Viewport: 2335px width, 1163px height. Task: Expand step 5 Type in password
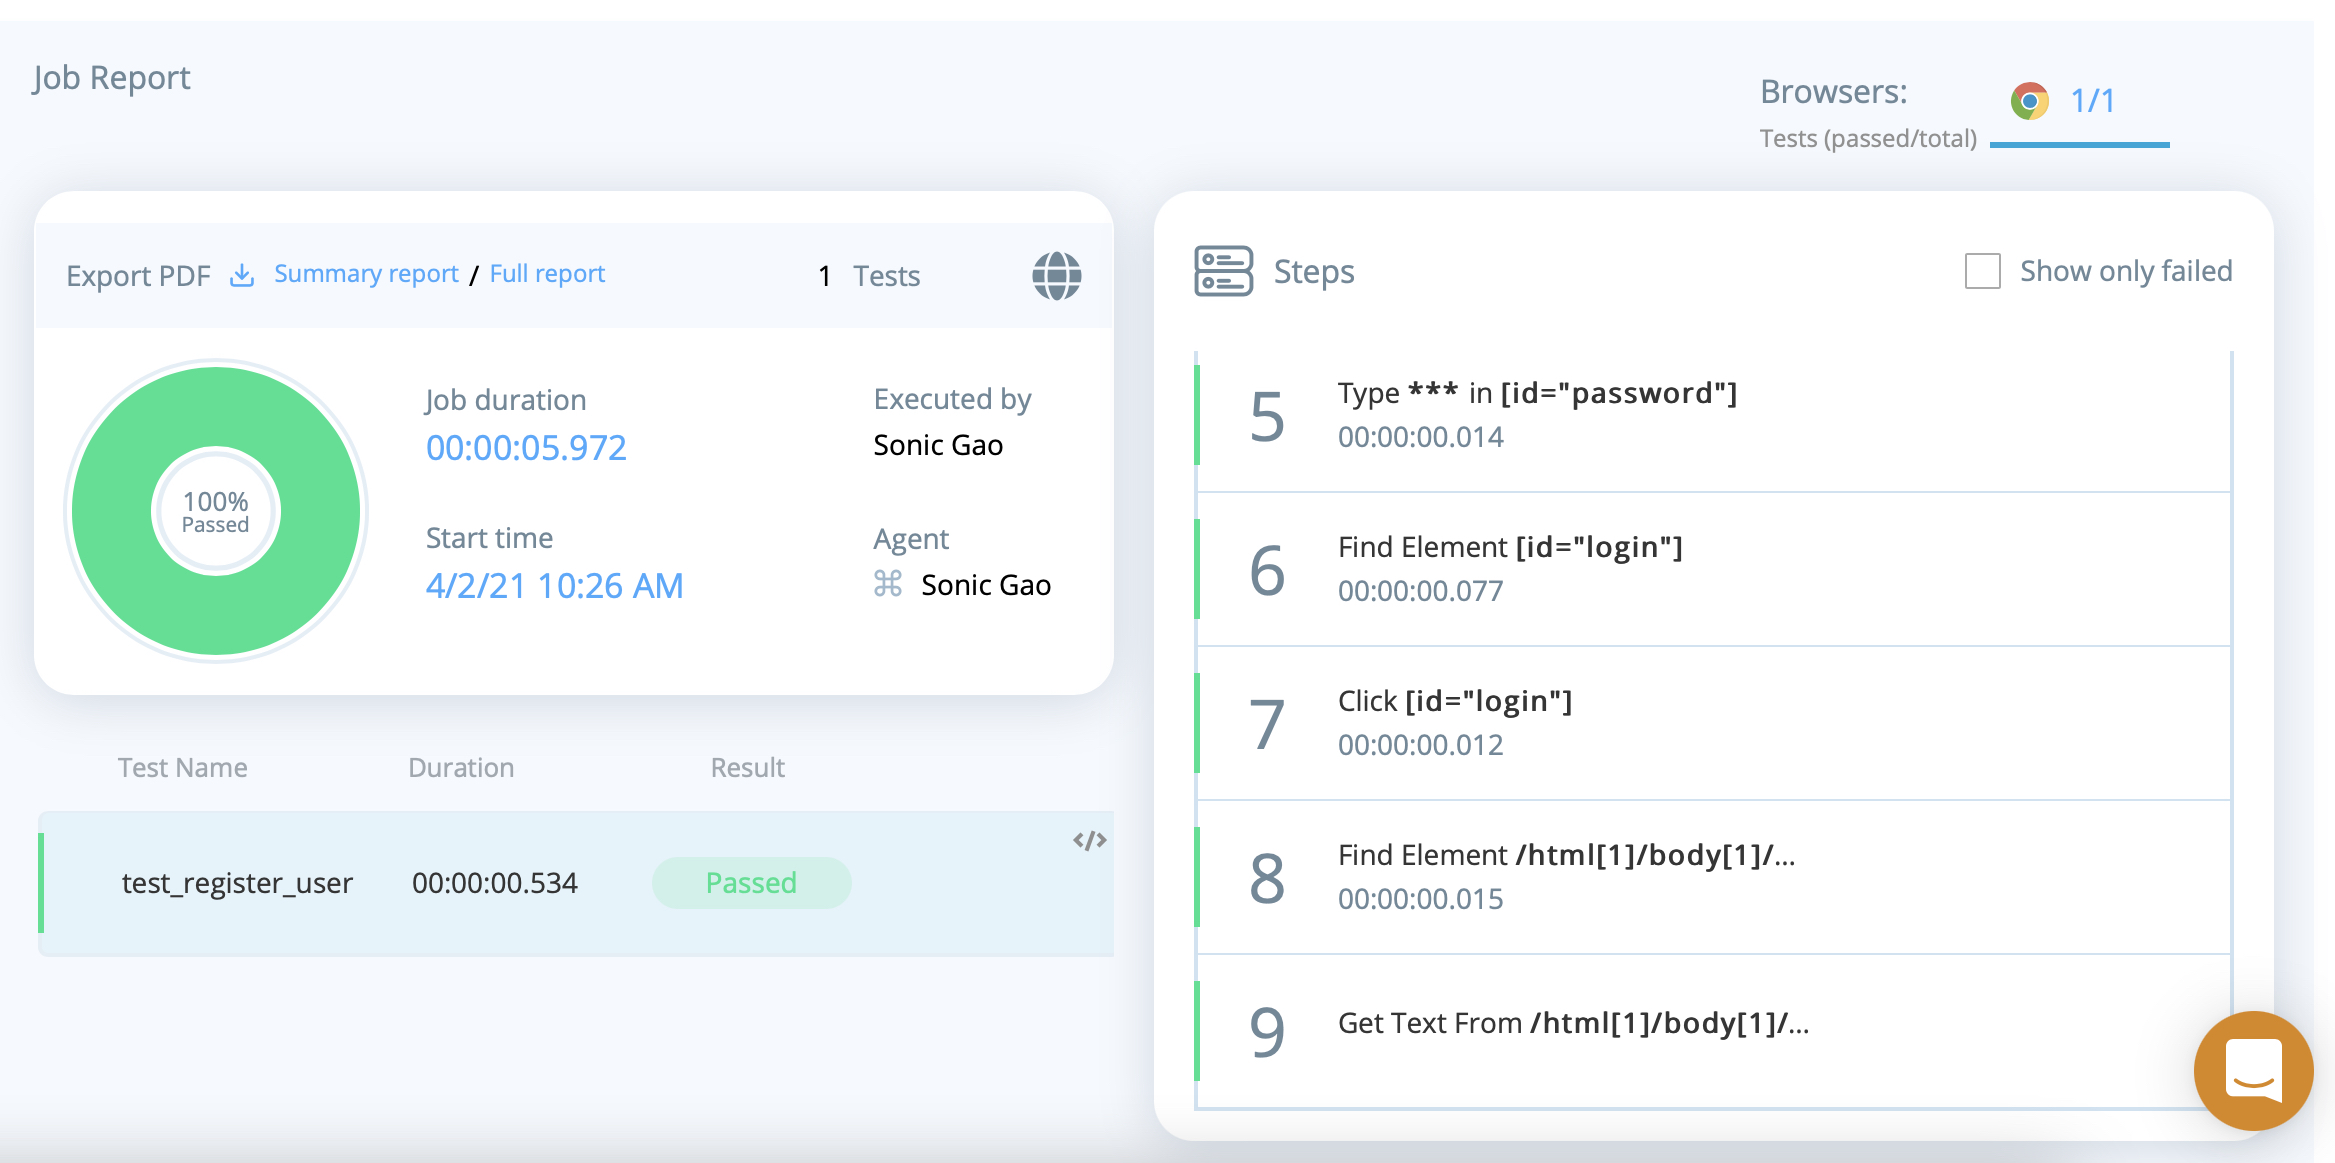(1536, 414)
